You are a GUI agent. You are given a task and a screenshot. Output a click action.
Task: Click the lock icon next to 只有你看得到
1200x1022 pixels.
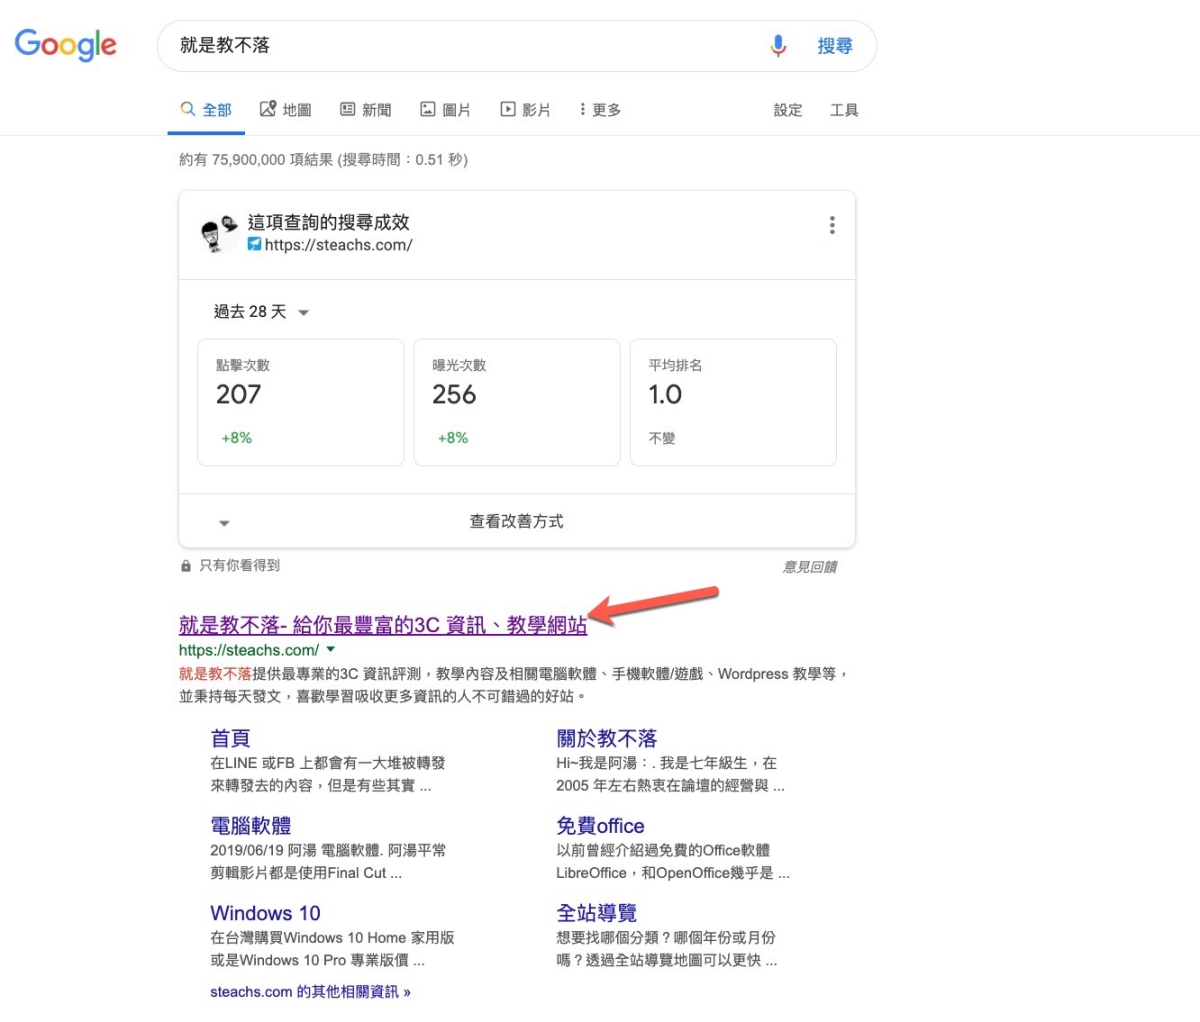point(185,566)
